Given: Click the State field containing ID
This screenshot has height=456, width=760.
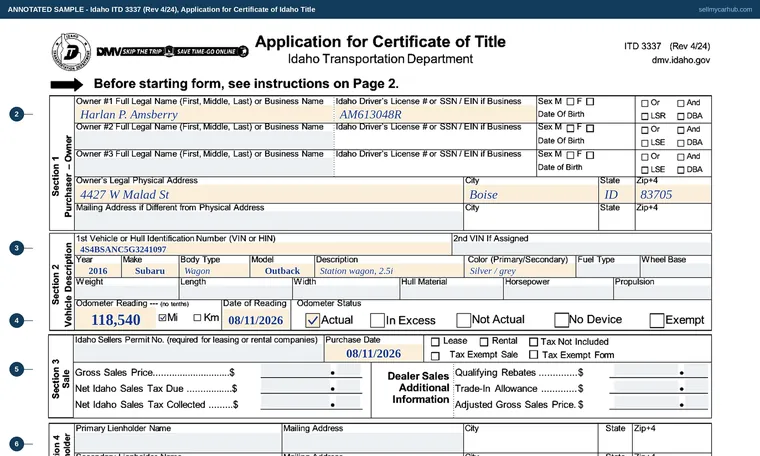Looking at the screenshot, I should click(x=617, y=194).
